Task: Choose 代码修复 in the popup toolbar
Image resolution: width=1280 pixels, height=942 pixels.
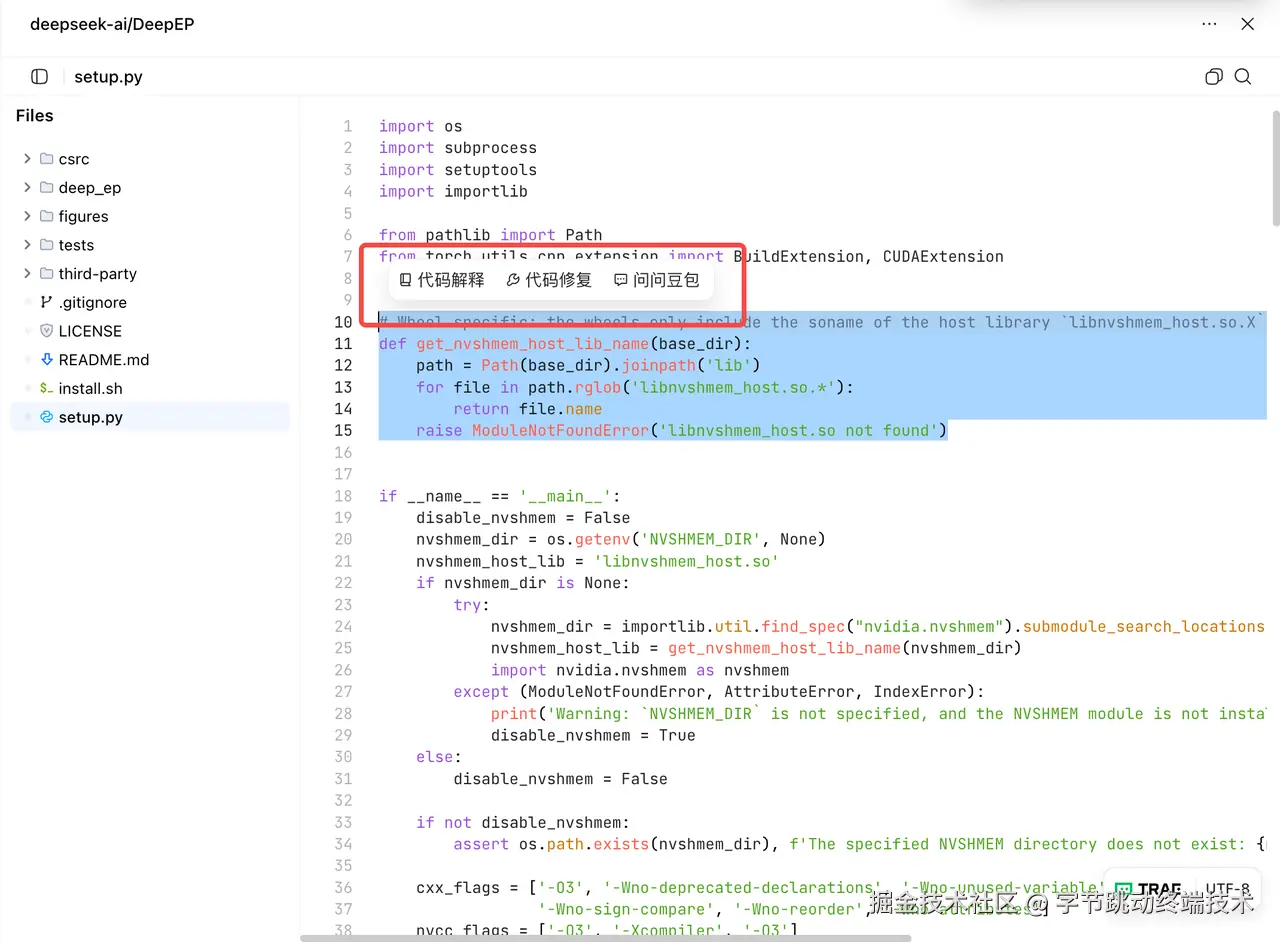Action: click(549, 280)
